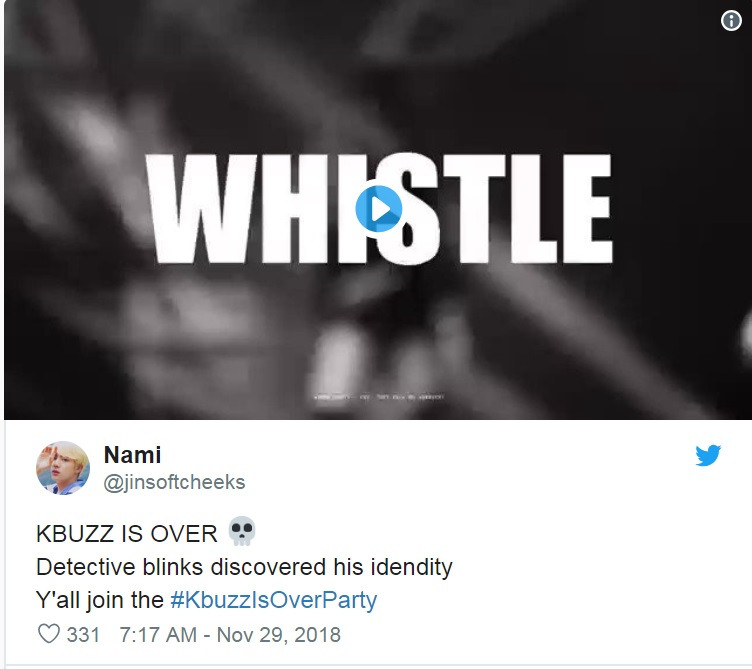Click the display name Nami
This screenshot has width=752, height=669.
point(132,455)
